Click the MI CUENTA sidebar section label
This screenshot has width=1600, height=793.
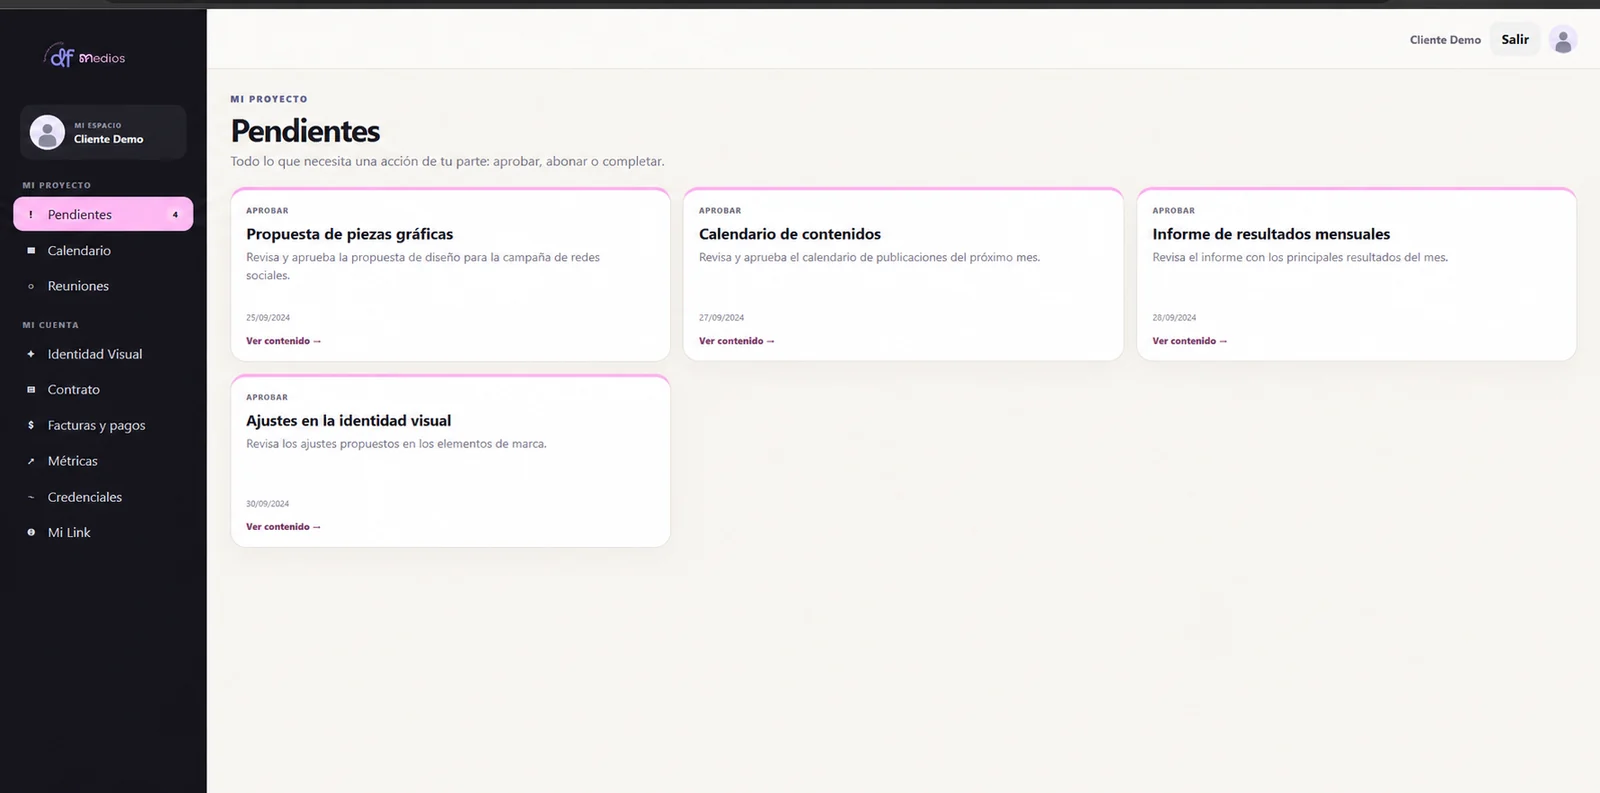pos(51,325)
